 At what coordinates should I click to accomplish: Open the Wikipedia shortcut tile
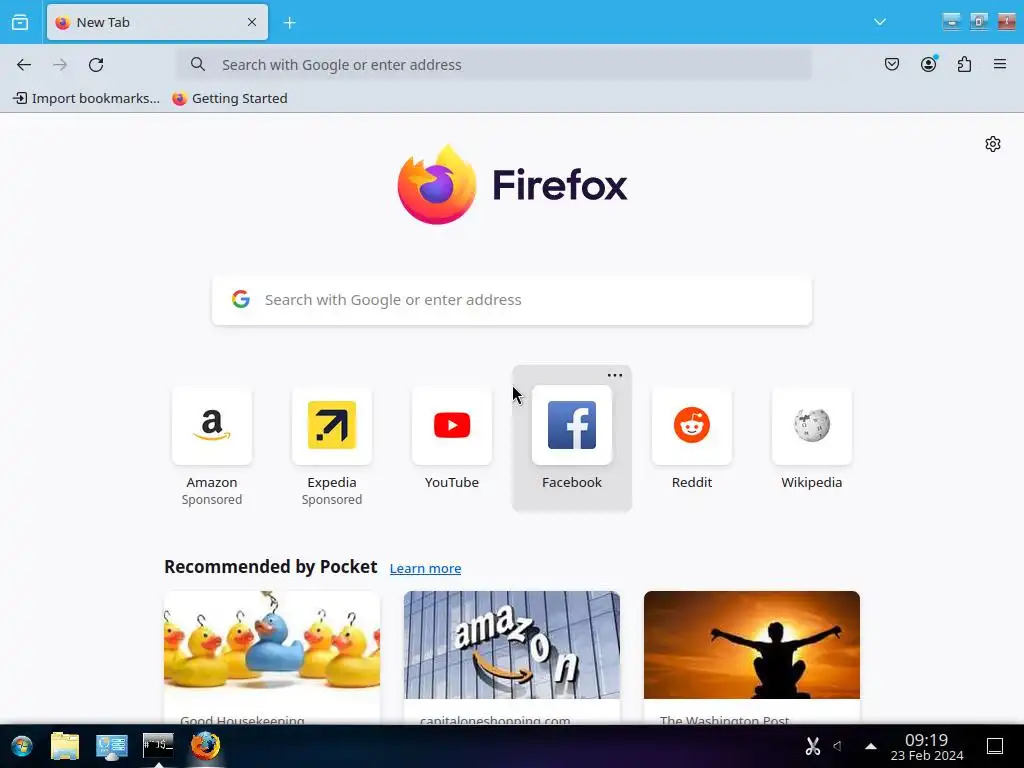812,426
